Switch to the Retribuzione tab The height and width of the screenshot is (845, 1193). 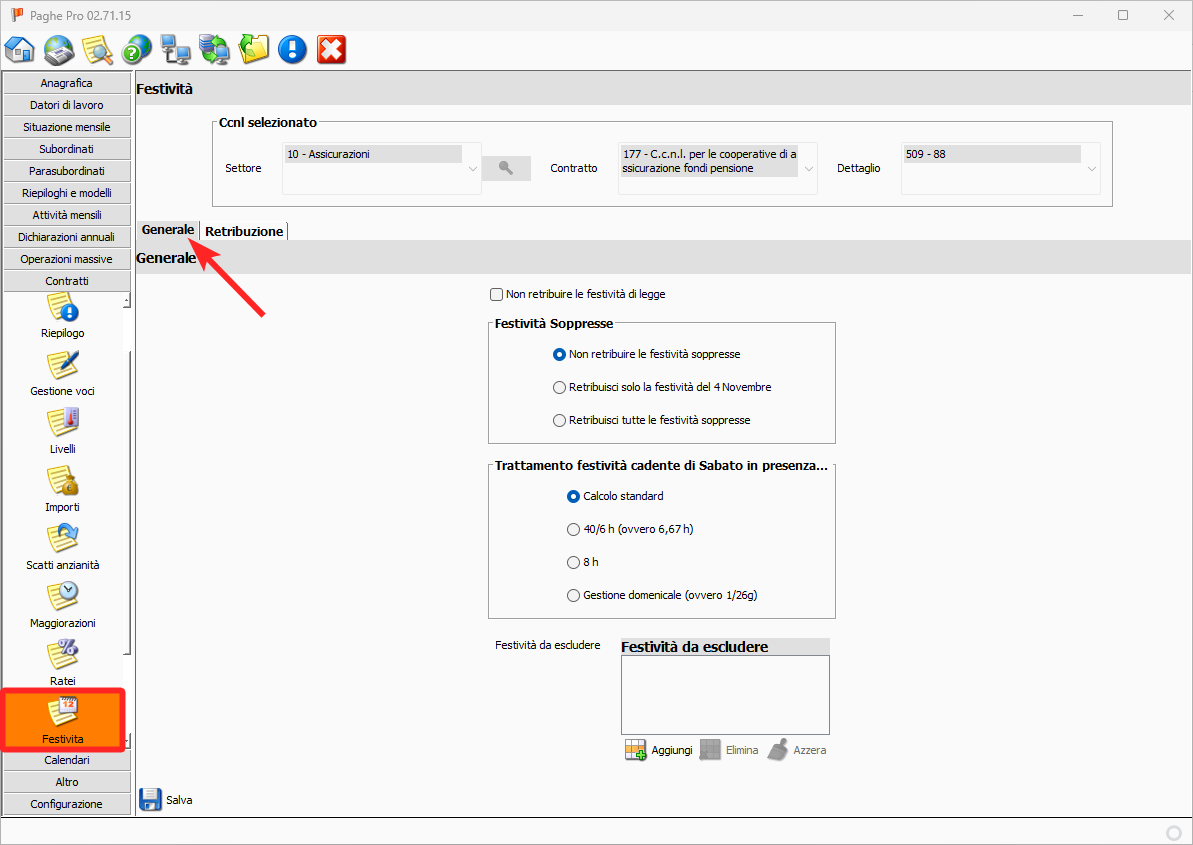244,231
